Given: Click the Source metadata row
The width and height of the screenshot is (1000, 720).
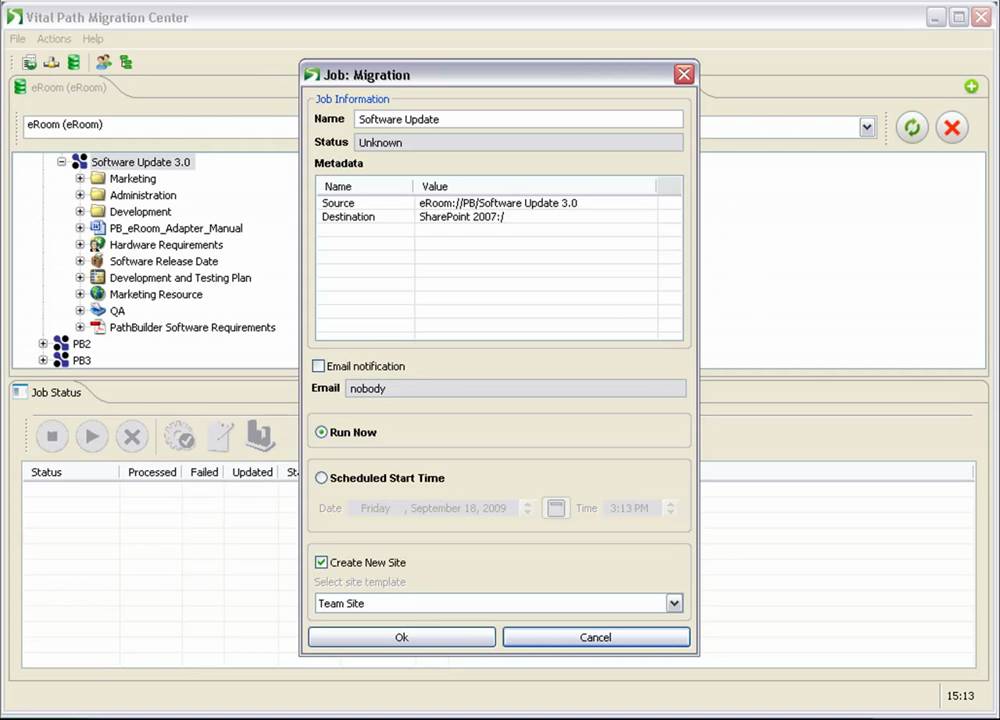Looking at the screenshot, I should [499, 203].
